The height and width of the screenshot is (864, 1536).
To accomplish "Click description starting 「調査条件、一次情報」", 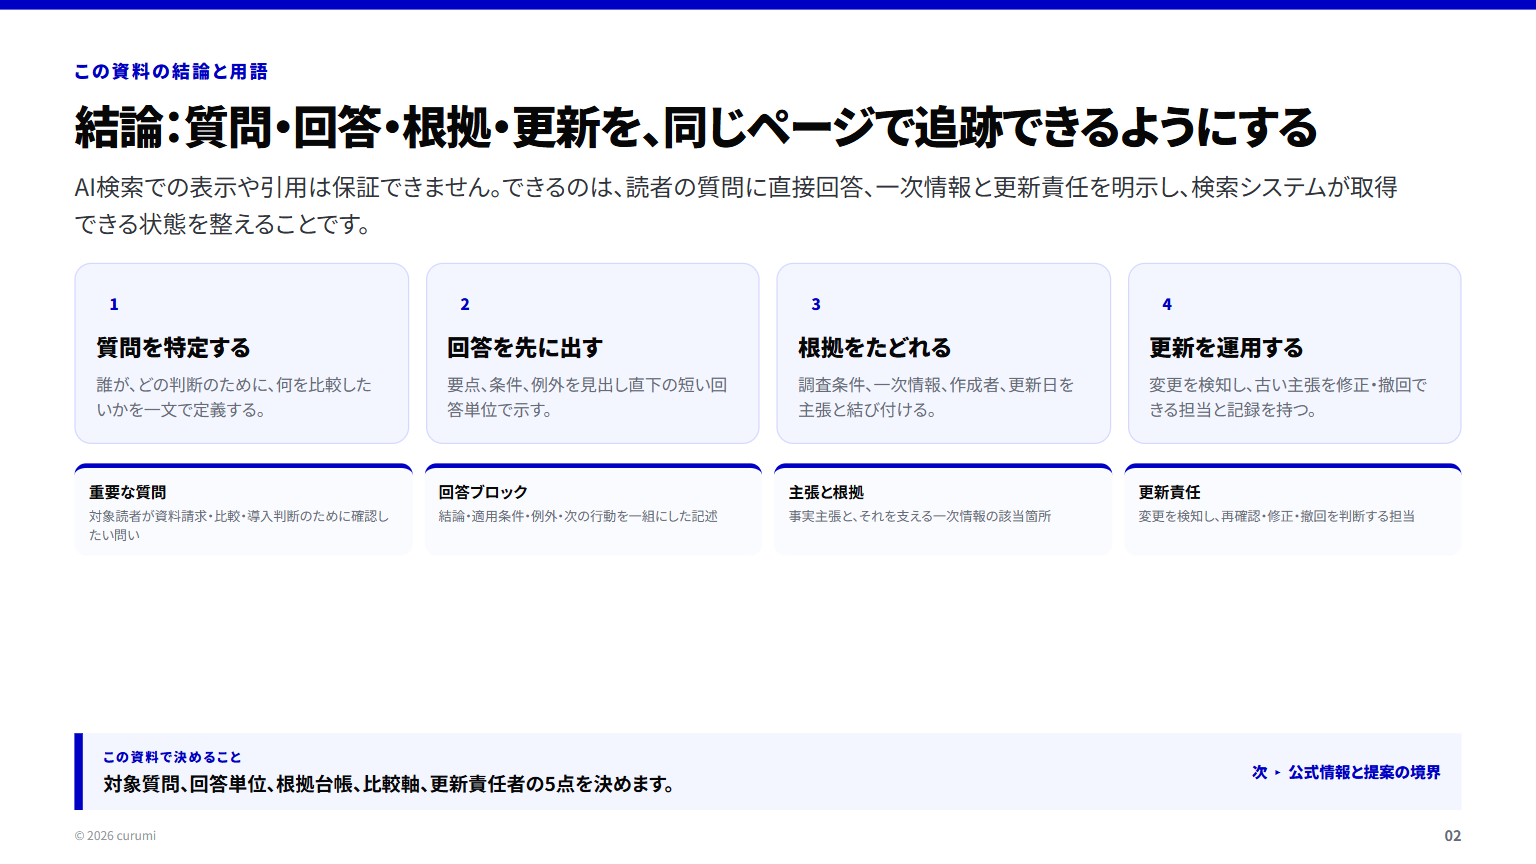I will 936,397.
